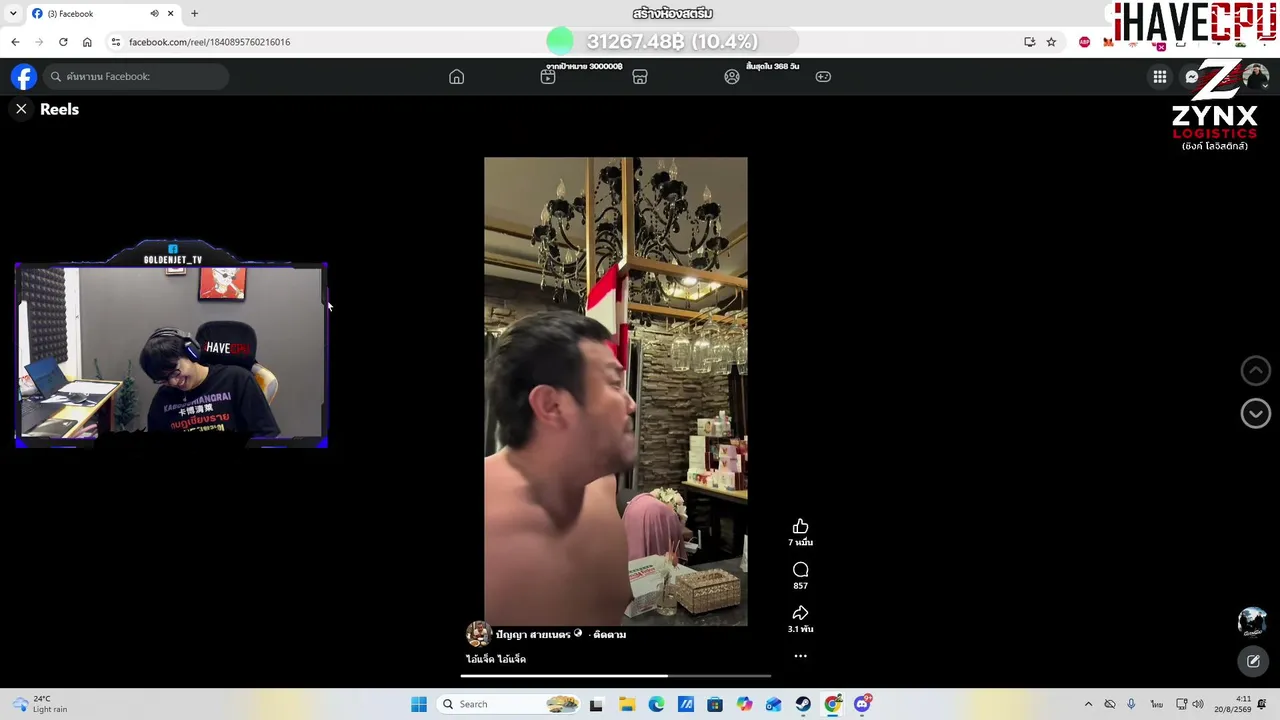The width and height of the screenshot is (1280, 720).
Task: Open comments on the reel
Action: pos(800,570)
